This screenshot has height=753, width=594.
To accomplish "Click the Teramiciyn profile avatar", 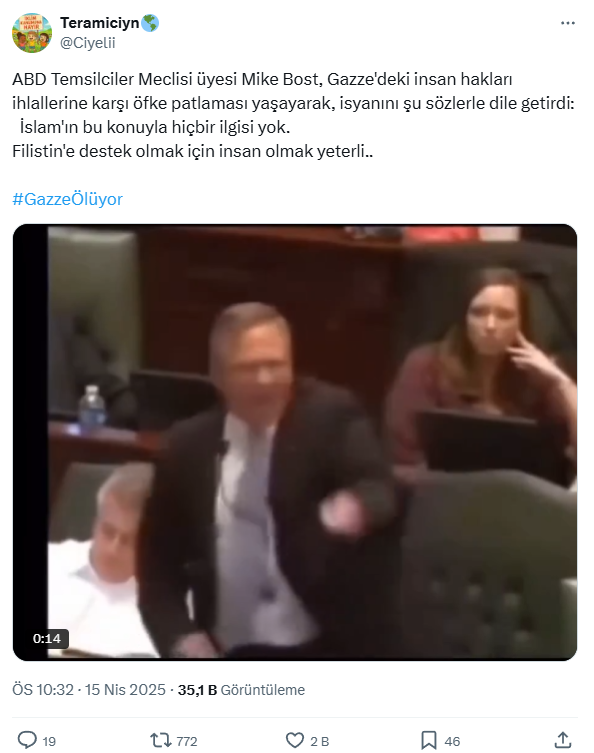I will tap(32, 33).
